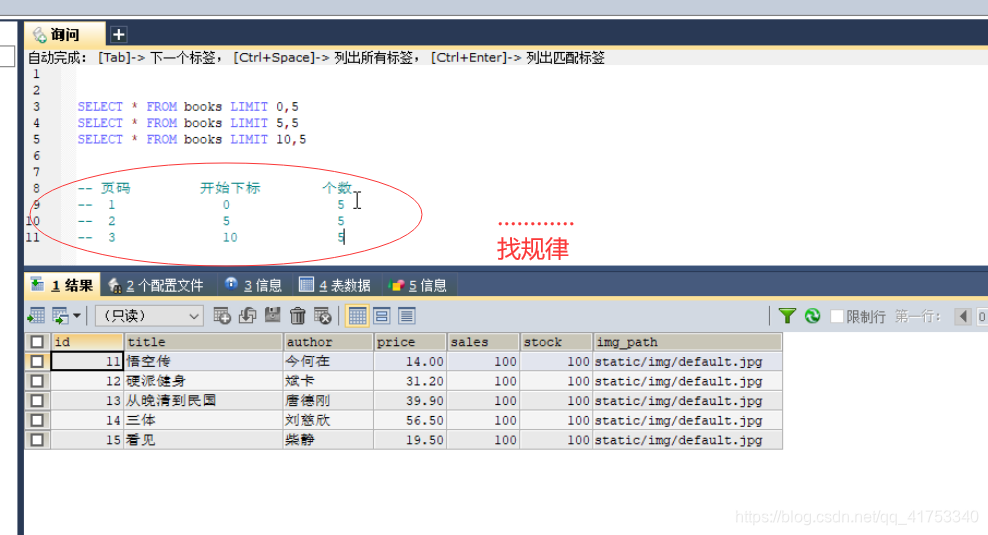Image resolution: width=988 pixels, height=535 pixels.
Task: Open the read-only (只读) combo box
Action: click(x=149, y=316)
